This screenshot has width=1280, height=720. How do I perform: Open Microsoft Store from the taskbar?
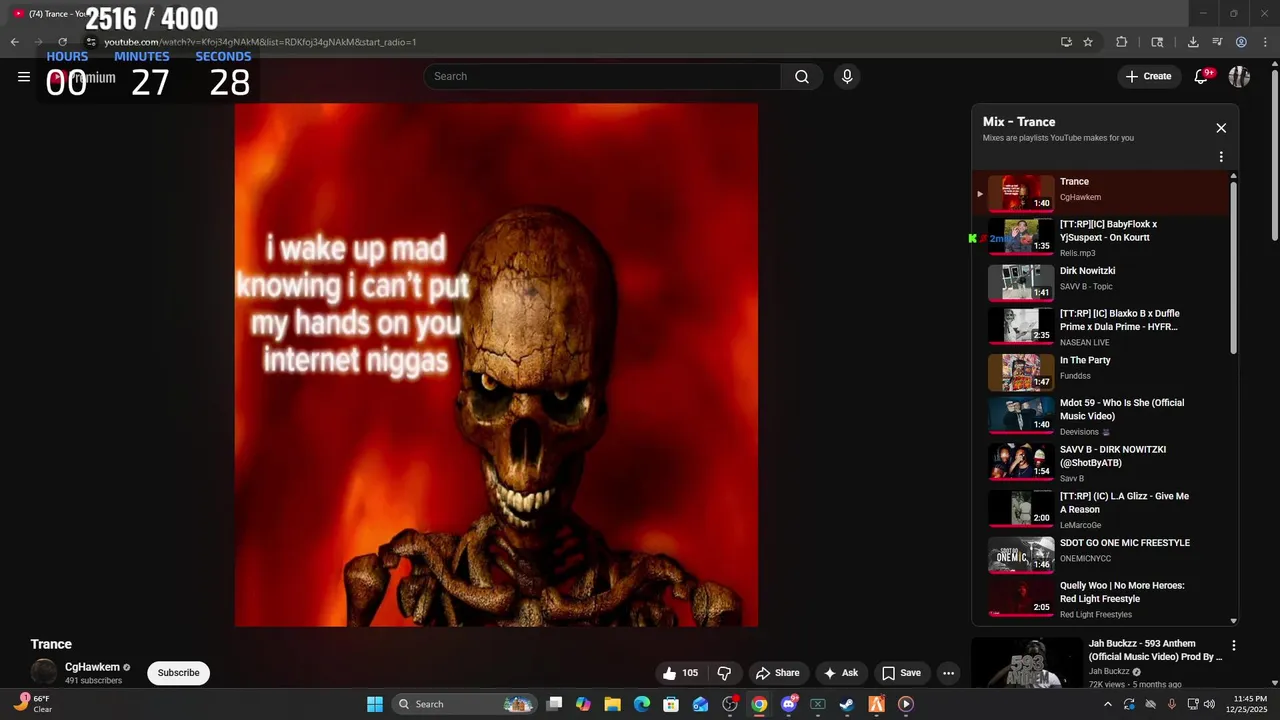click(671, 704)
